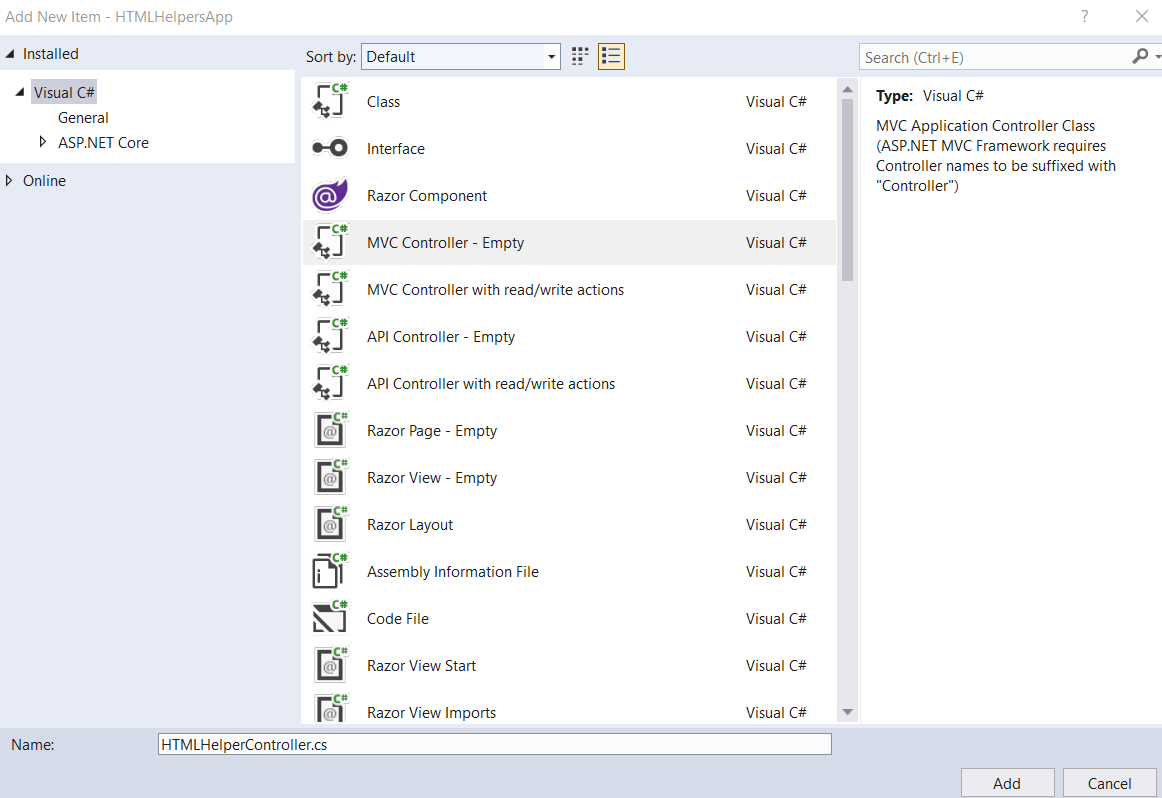The height and width of the screenshot is (798, 1162).
Task: Select MVC Controller with read/write actions name
Action: 495,290
